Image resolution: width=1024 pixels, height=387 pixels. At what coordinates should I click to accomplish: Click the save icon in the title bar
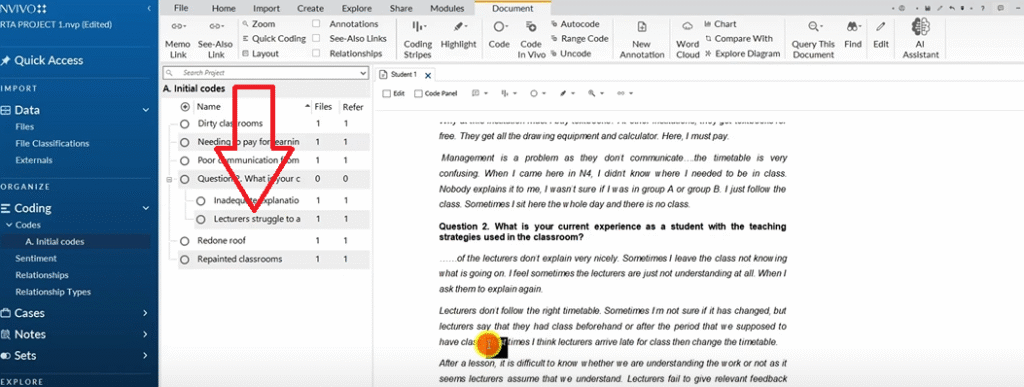pyautogui.click(x=927, y=8)
